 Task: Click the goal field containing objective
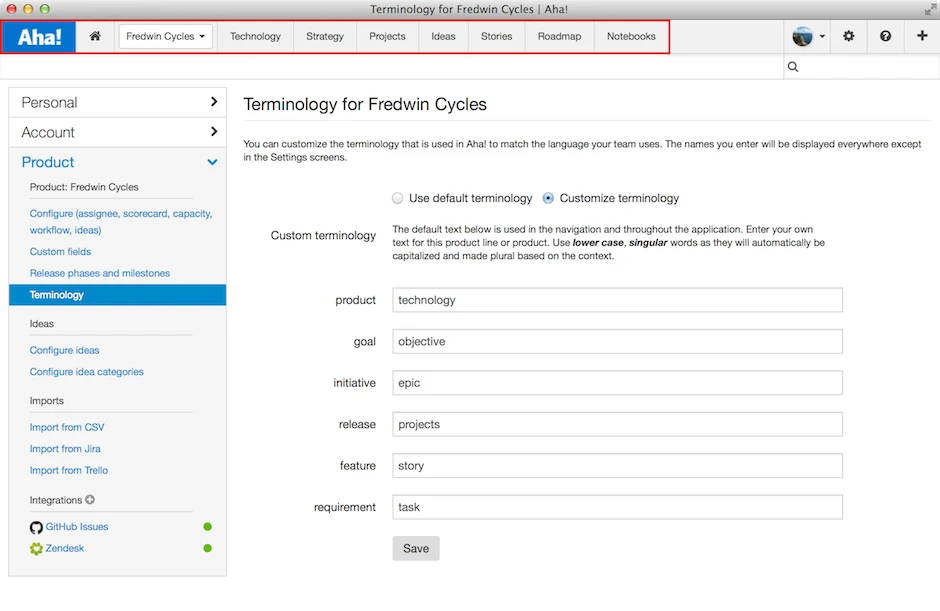coord(617,341)
